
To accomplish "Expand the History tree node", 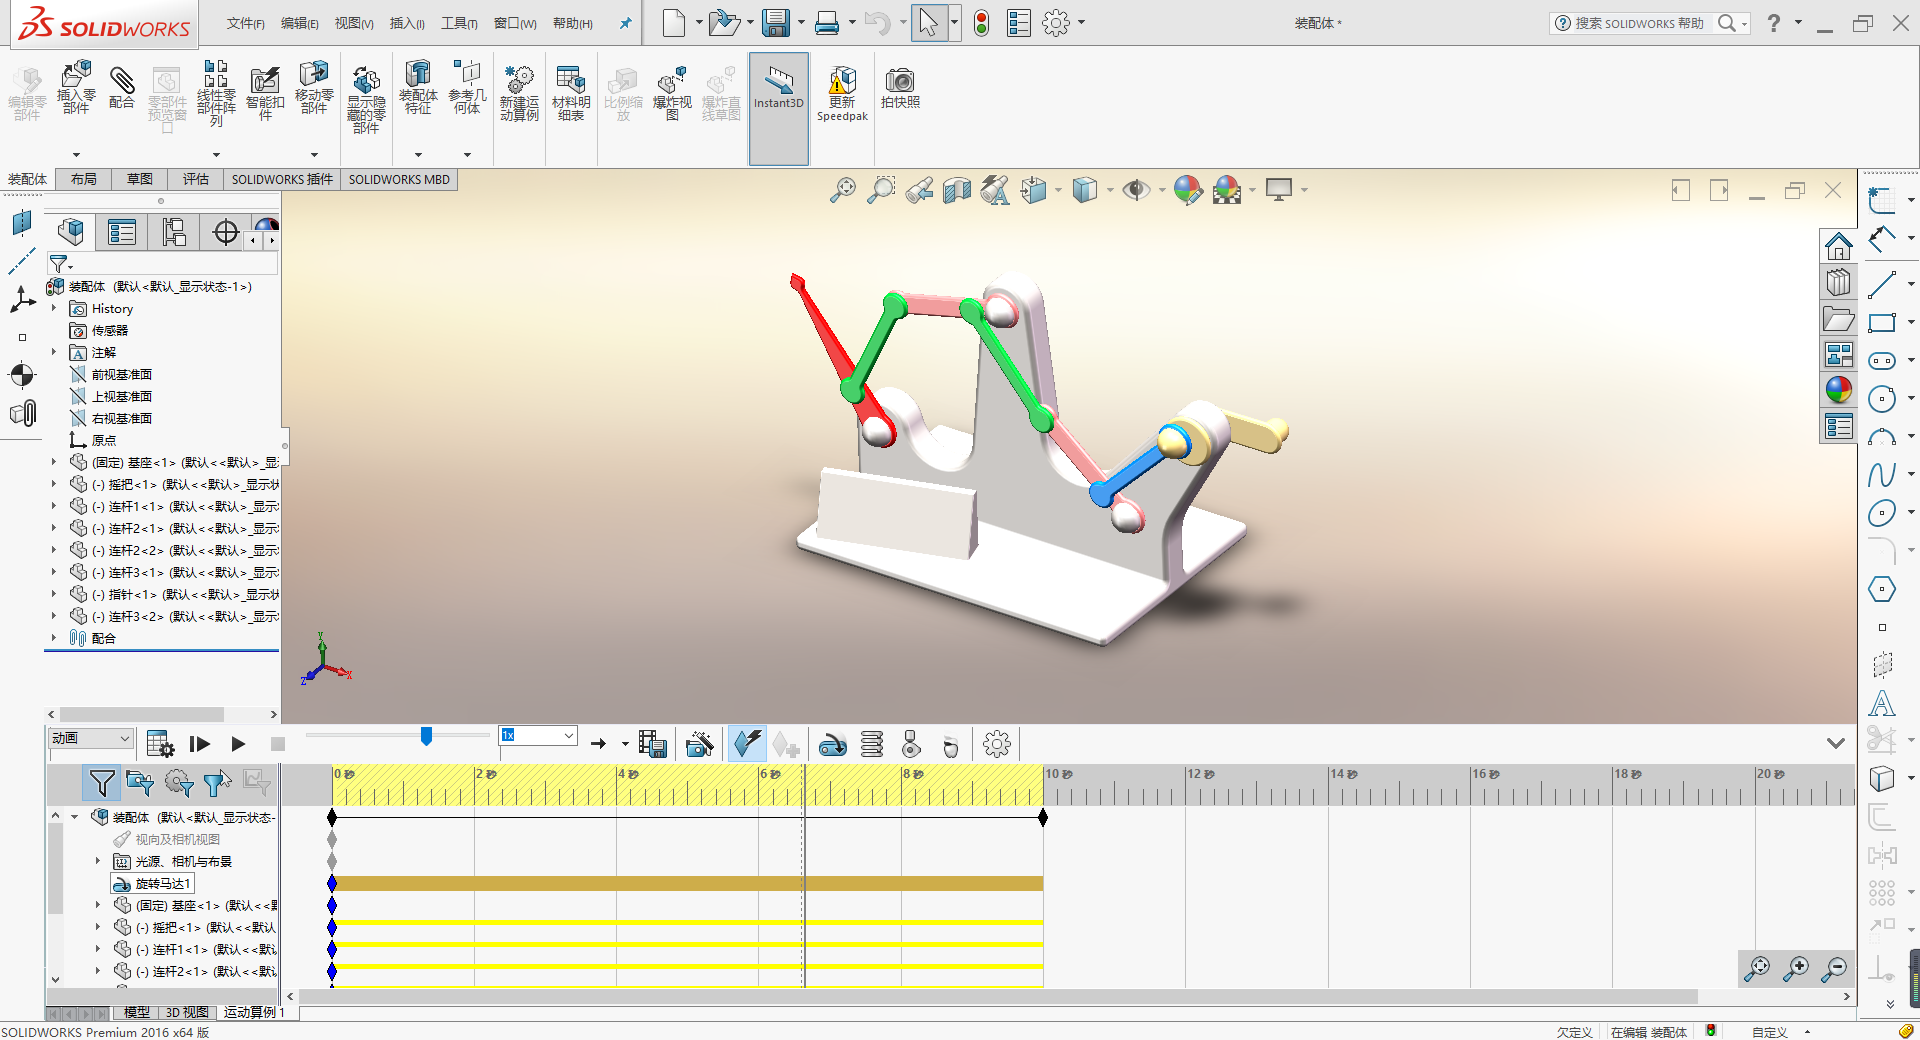I will 54,309.
